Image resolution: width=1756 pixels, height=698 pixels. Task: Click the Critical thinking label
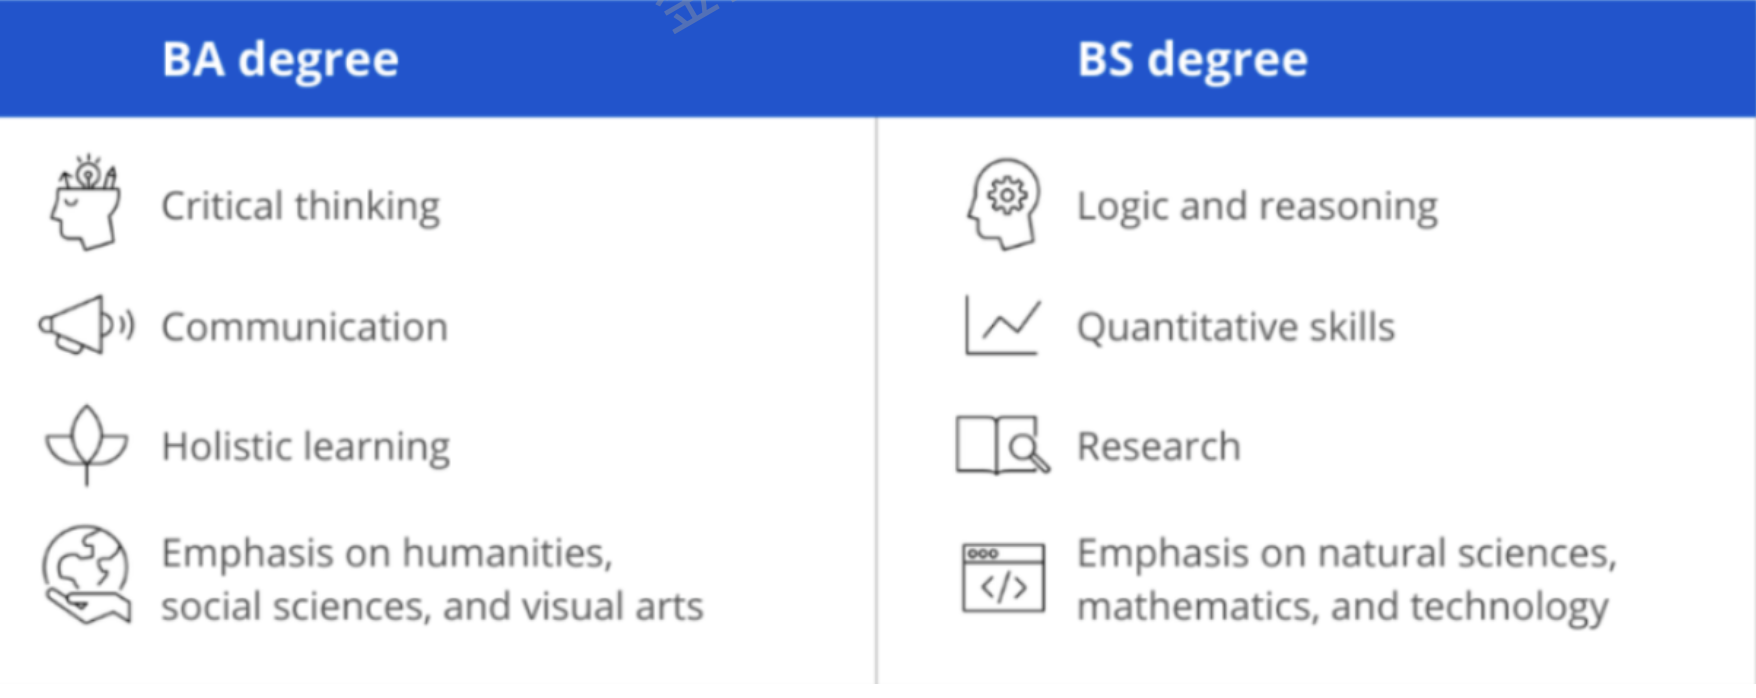pos(300,206)
